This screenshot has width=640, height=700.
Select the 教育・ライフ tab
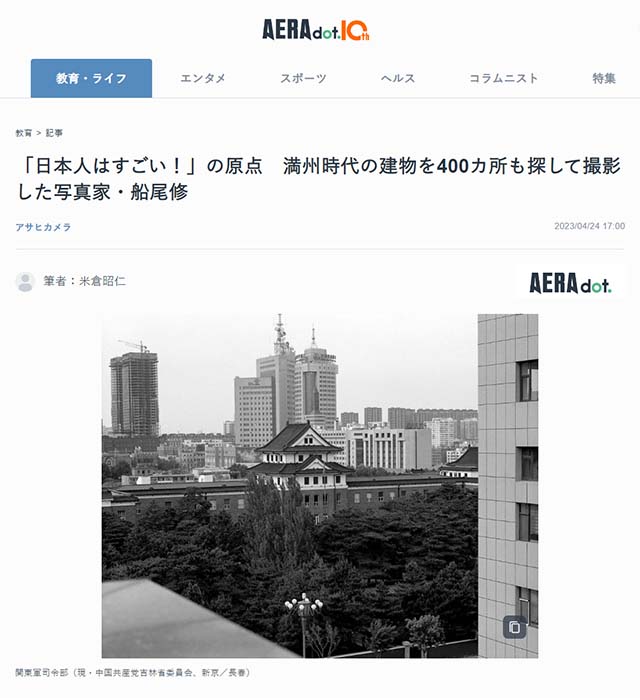91,78
